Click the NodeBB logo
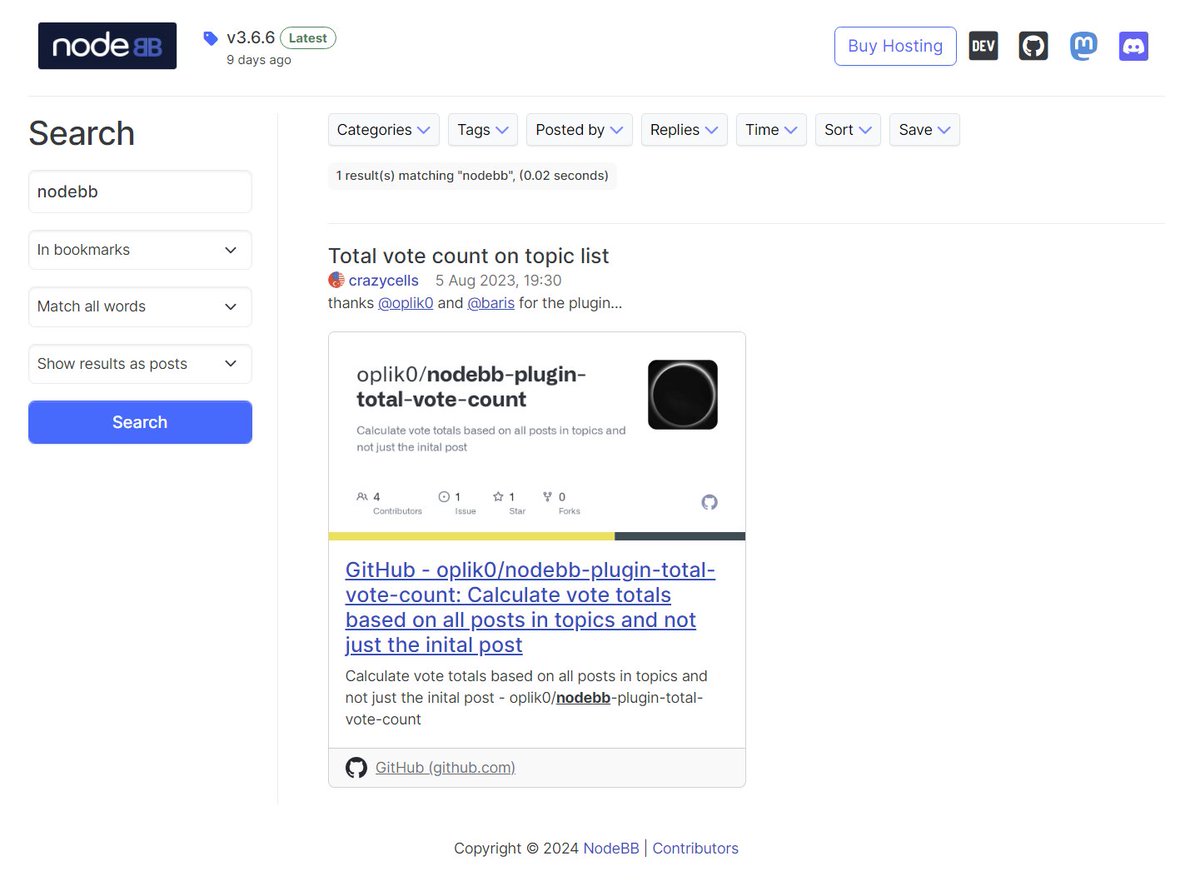Image resolution: width=1200 pixels, height=896 pixels. click(107, 46)
